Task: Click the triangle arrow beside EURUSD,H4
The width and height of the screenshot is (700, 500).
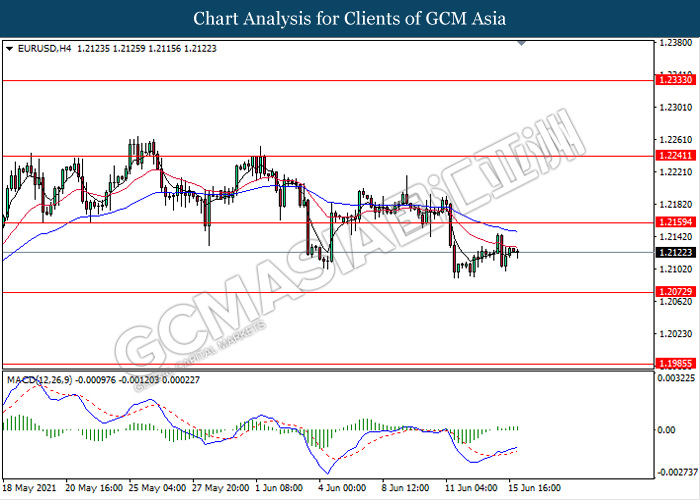Action: [x=10, y=47]
